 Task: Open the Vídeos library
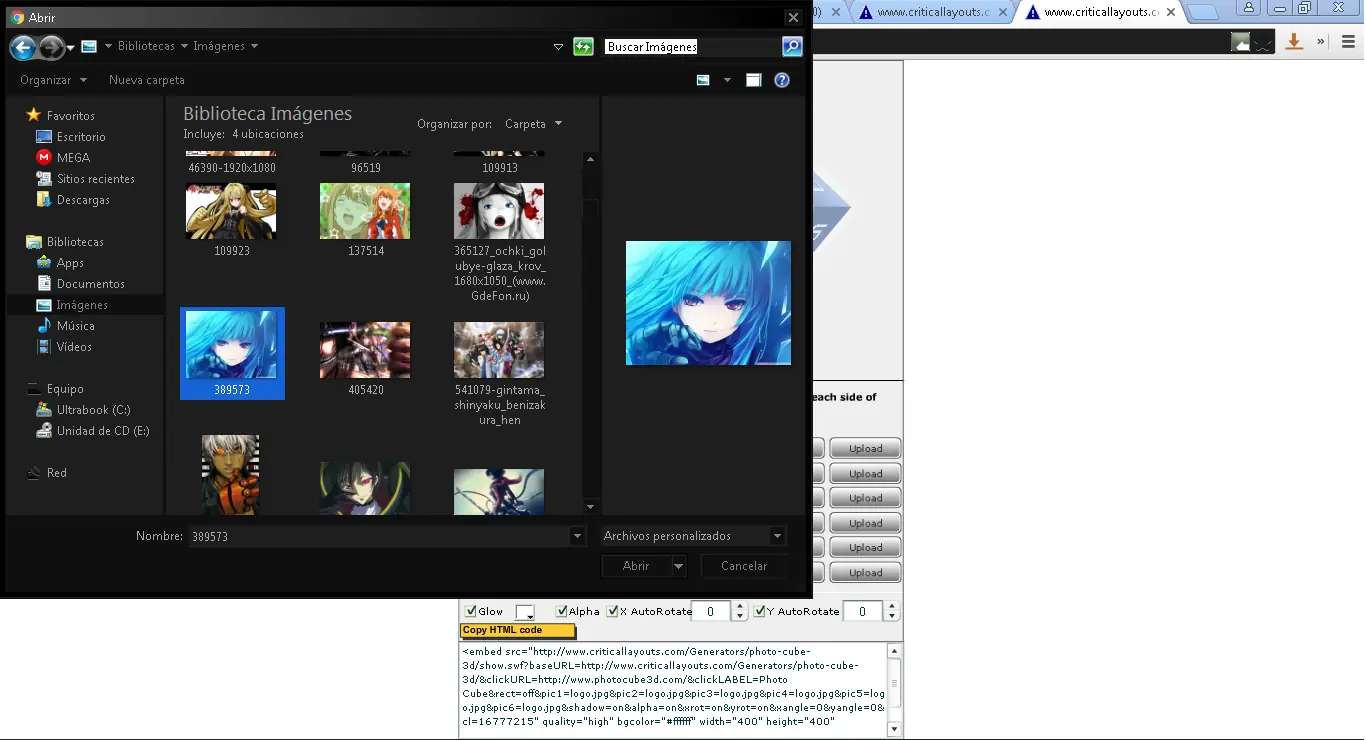click(64, 347)
